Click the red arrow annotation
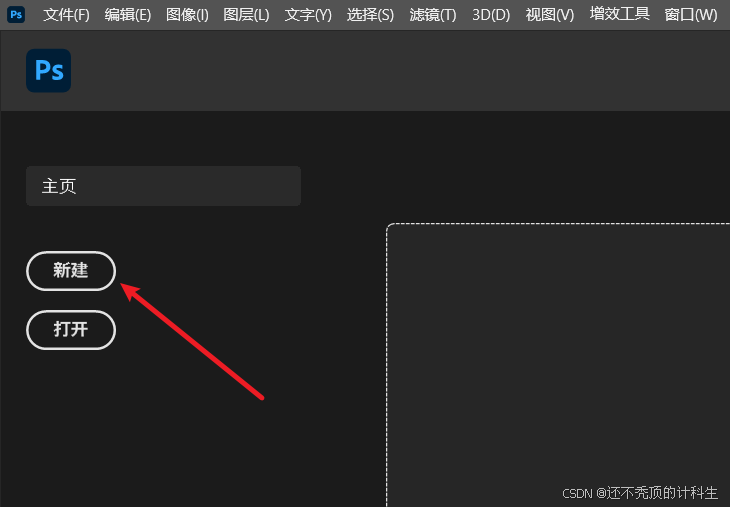This screenshot has height=507, width=730. 192,341
